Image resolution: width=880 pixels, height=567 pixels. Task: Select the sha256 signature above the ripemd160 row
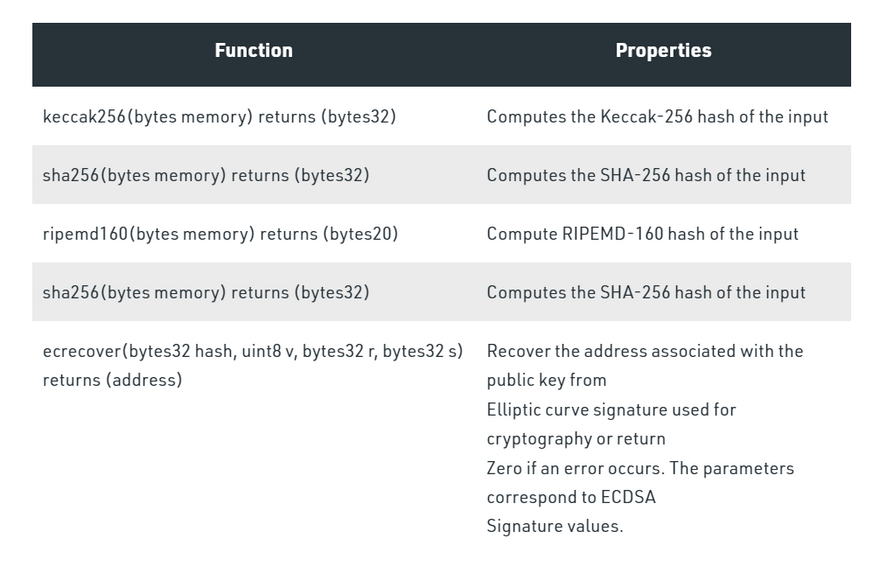[206, 176]
